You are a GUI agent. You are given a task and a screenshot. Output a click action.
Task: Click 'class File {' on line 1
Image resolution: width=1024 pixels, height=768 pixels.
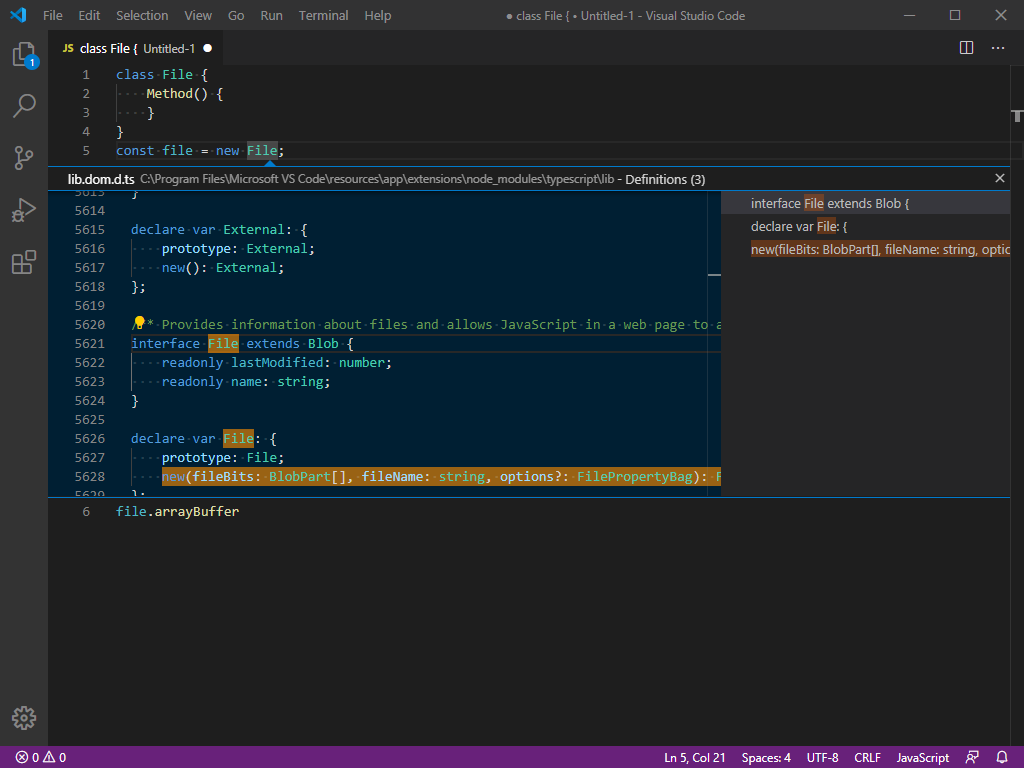click(162, 75)
